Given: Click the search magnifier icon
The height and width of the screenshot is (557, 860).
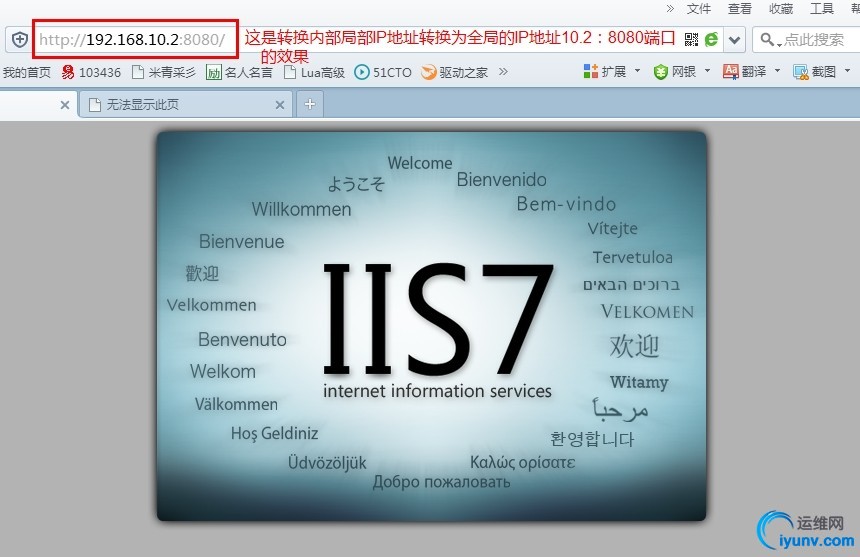Looking at the screenshot, I should click(767, 39).
